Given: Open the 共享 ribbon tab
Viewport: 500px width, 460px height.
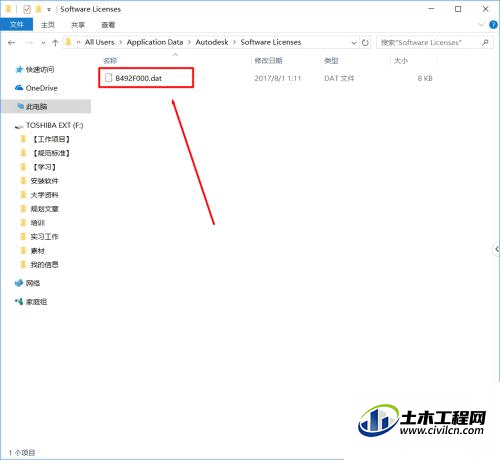Looking at the screenshot, I should click(x=78, y=25).
